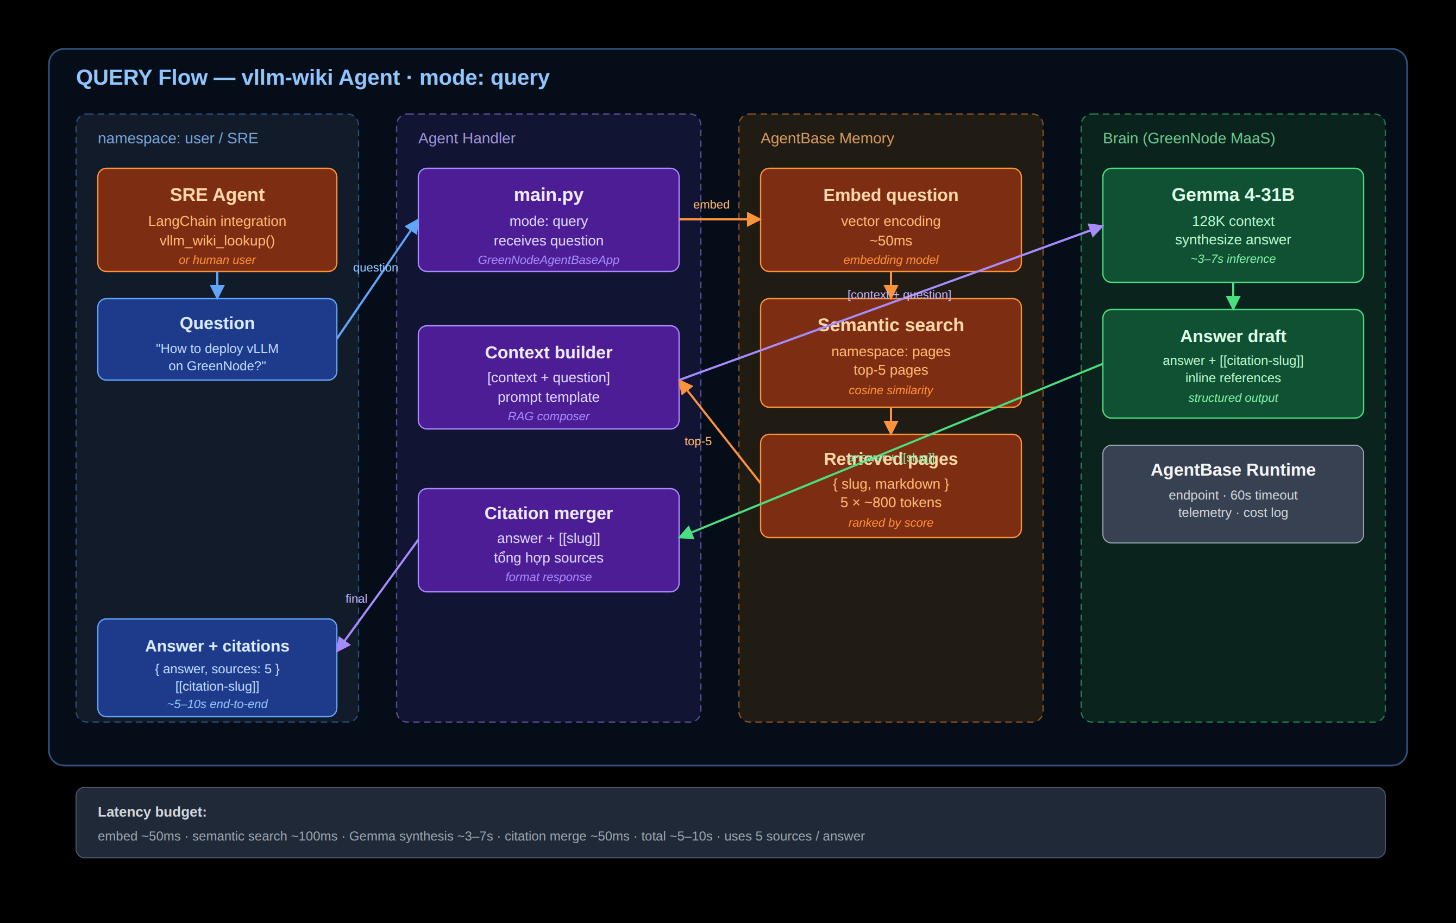Click the 'namespace: user / SRE' lane label
The height and width of the screenshot is (923, 1456).
[x=178, y=138]
